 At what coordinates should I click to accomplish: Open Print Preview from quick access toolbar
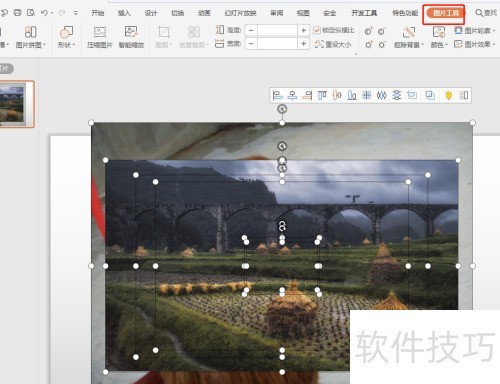click(31, 13)
